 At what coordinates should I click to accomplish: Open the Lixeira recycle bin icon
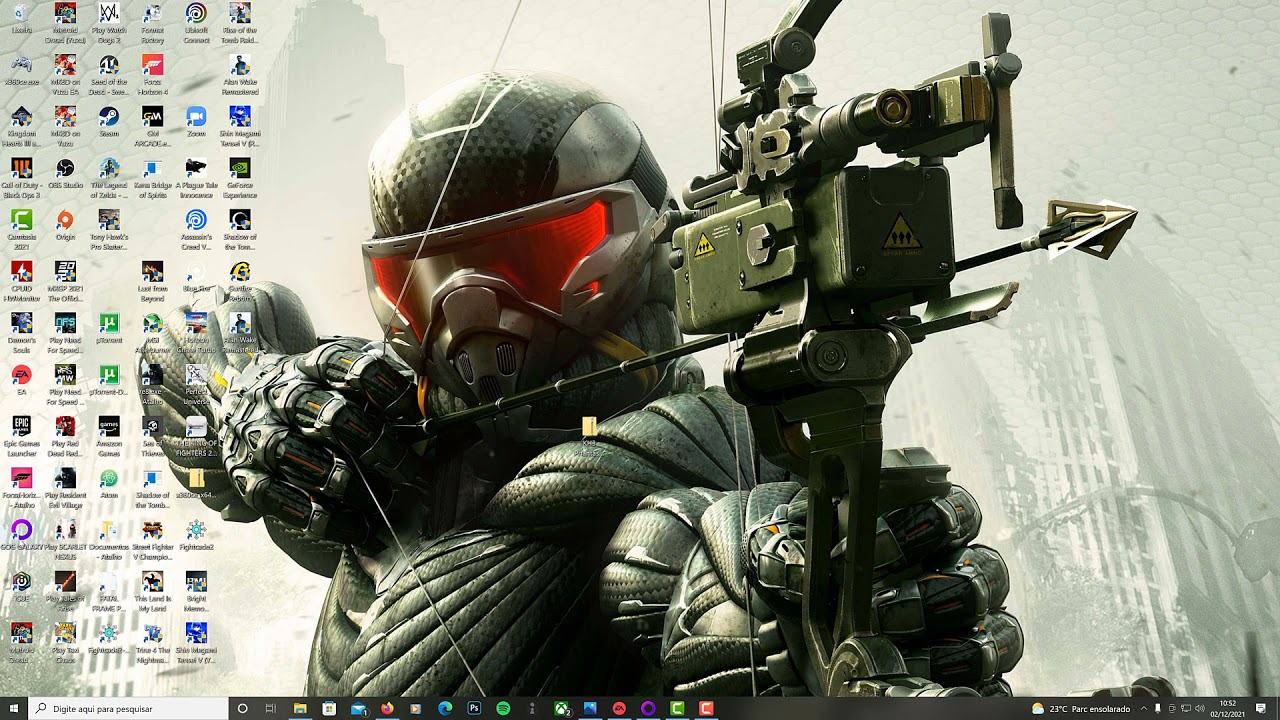coord(21,20)
